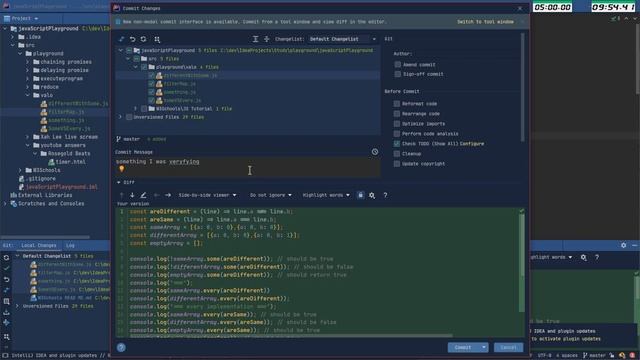Open Diff help question mark icon
640x360 pixels.
385,195
